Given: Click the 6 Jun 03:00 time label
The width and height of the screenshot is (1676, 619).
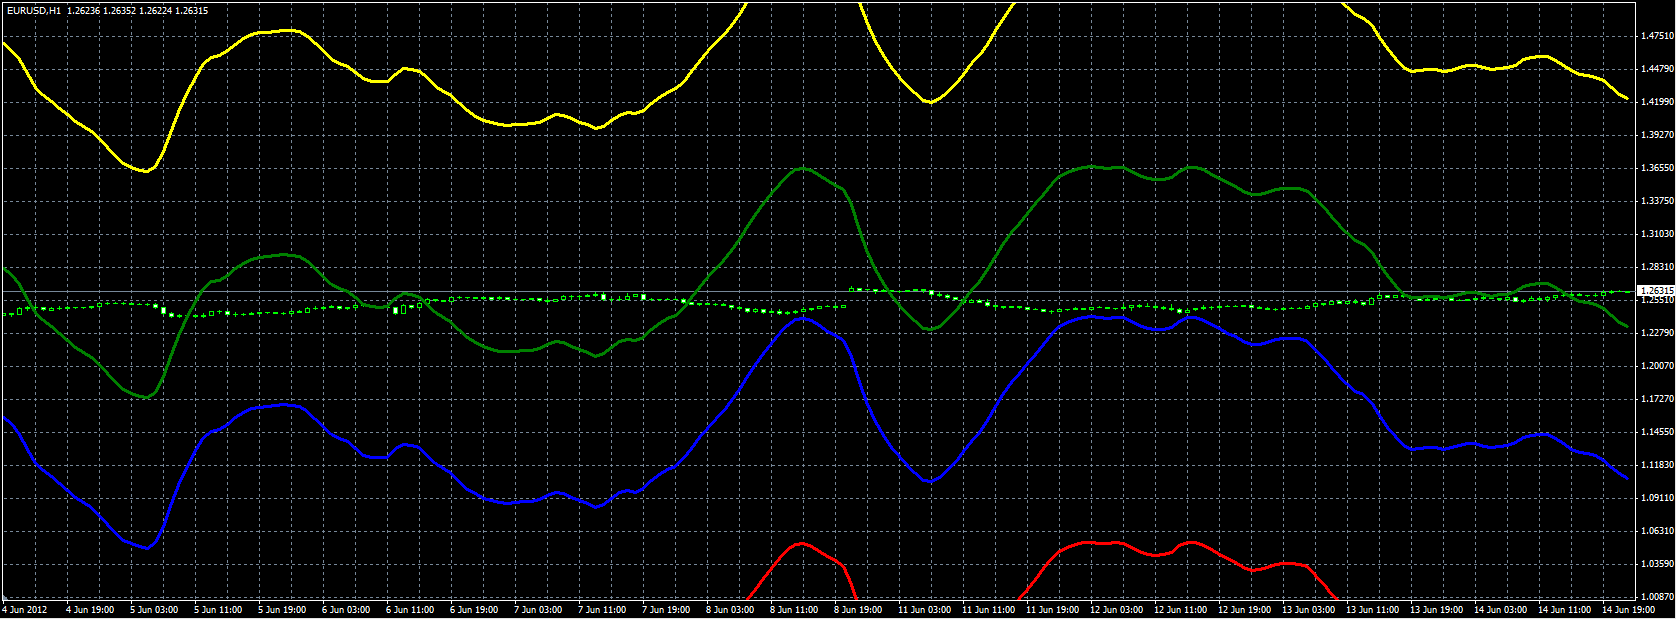Looking at the screenshot, I should point(346,610).
